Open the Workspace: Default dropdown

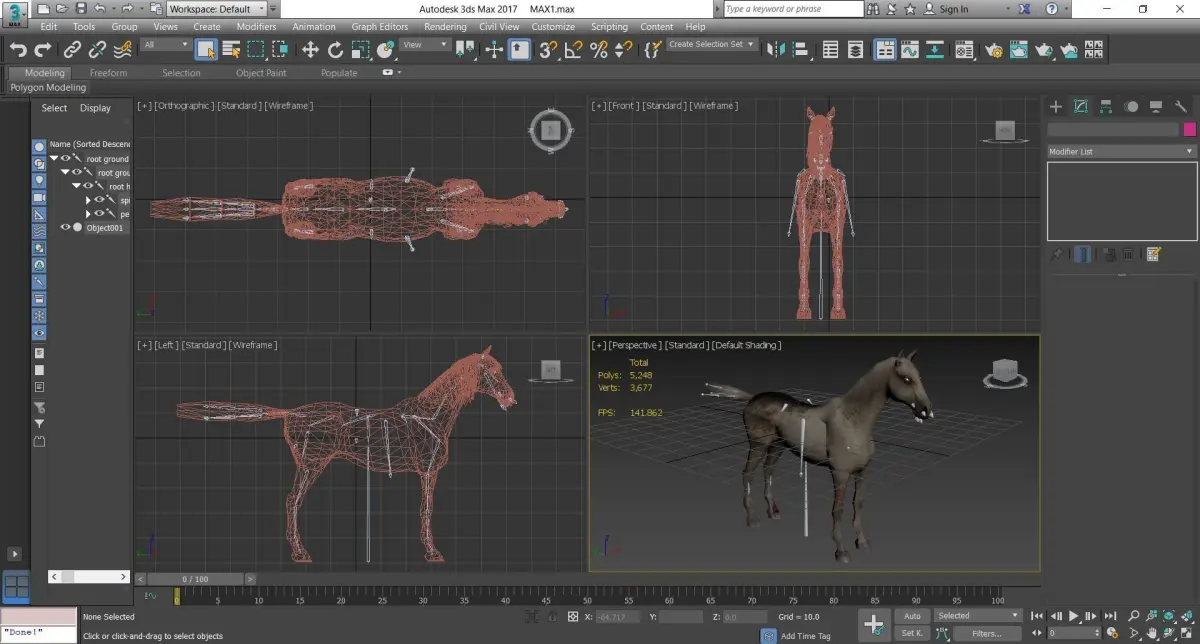click(x=217, y=9)
